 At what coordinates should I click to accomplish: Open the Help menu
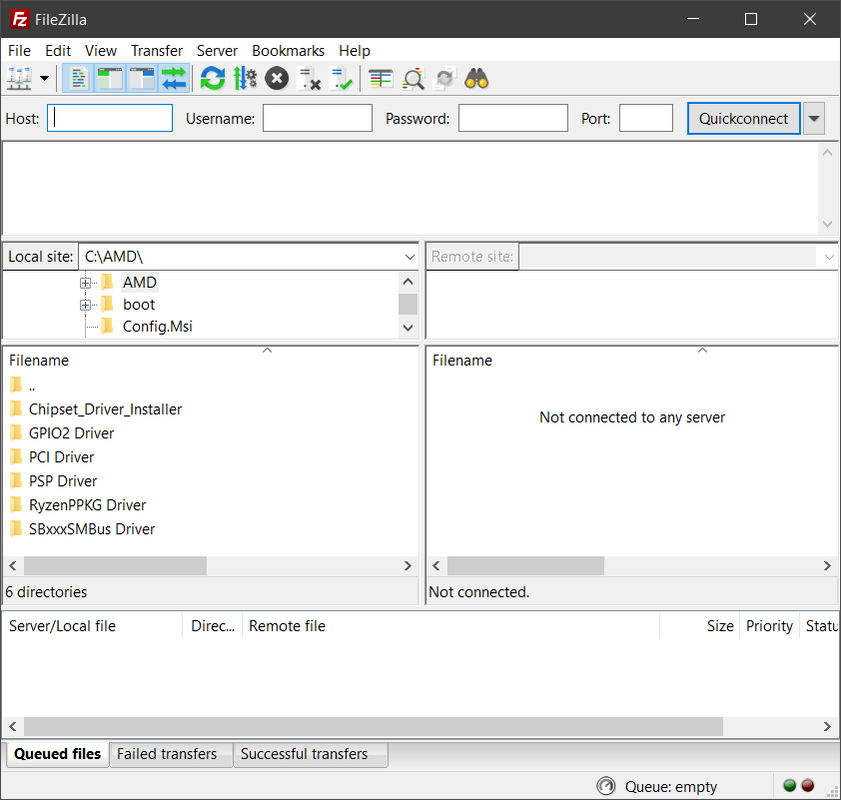click(x=354, y=50)
